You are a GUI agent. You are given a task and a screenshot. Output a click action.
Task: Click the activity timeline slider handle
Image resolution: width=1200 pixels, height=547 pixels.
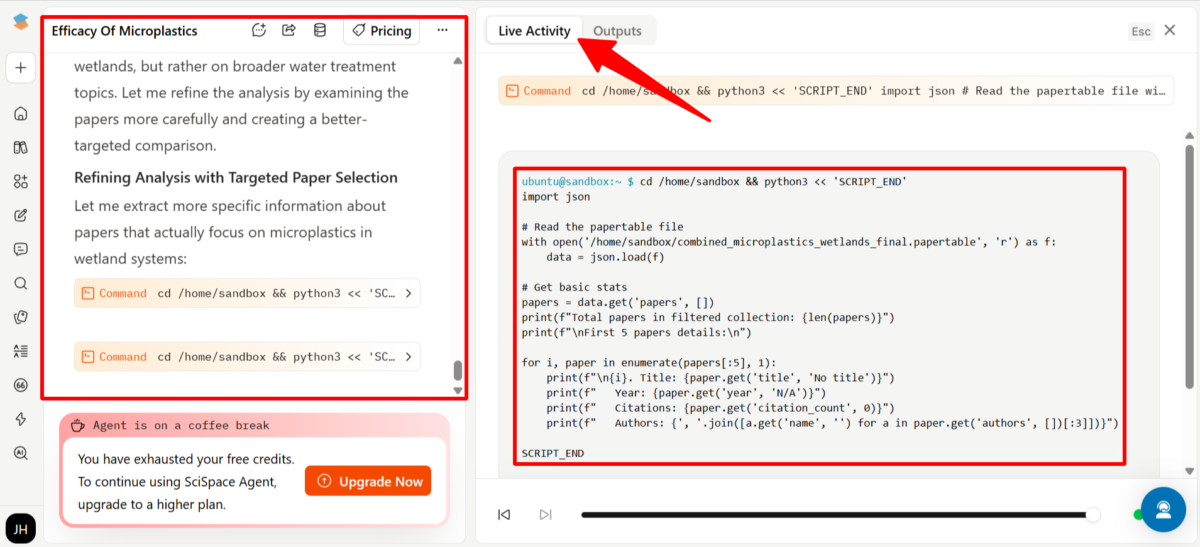pyautogui.click(x=1093, y=515)
